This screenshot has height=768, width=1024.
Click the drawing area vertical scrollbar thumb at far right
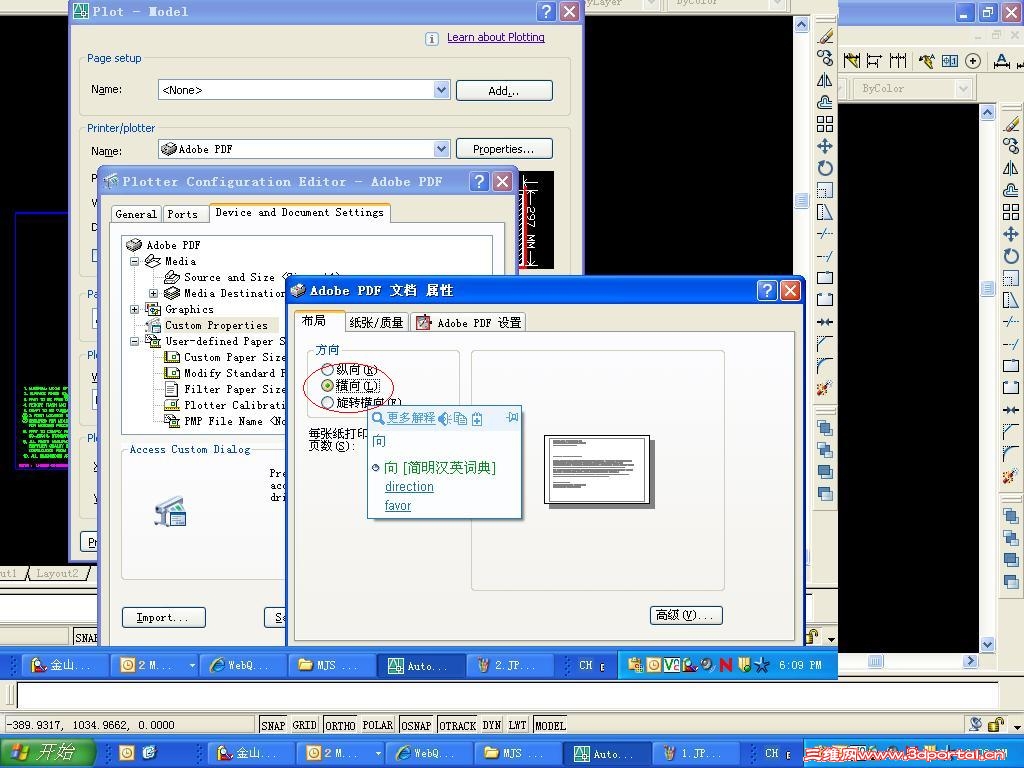click(x=988, y=288)
